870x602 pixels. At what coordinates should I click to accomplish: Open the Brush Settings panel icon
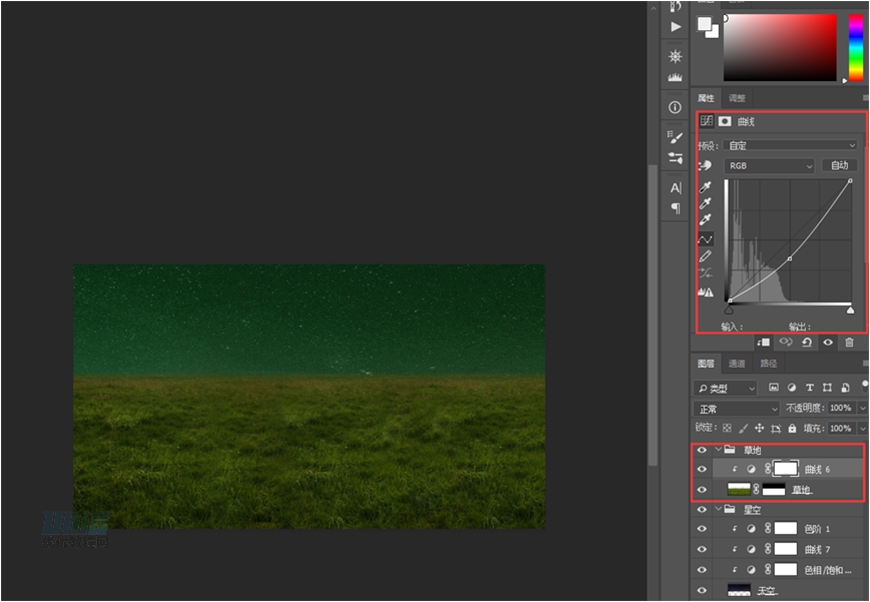pyautogui.click(x=675, y=136)
